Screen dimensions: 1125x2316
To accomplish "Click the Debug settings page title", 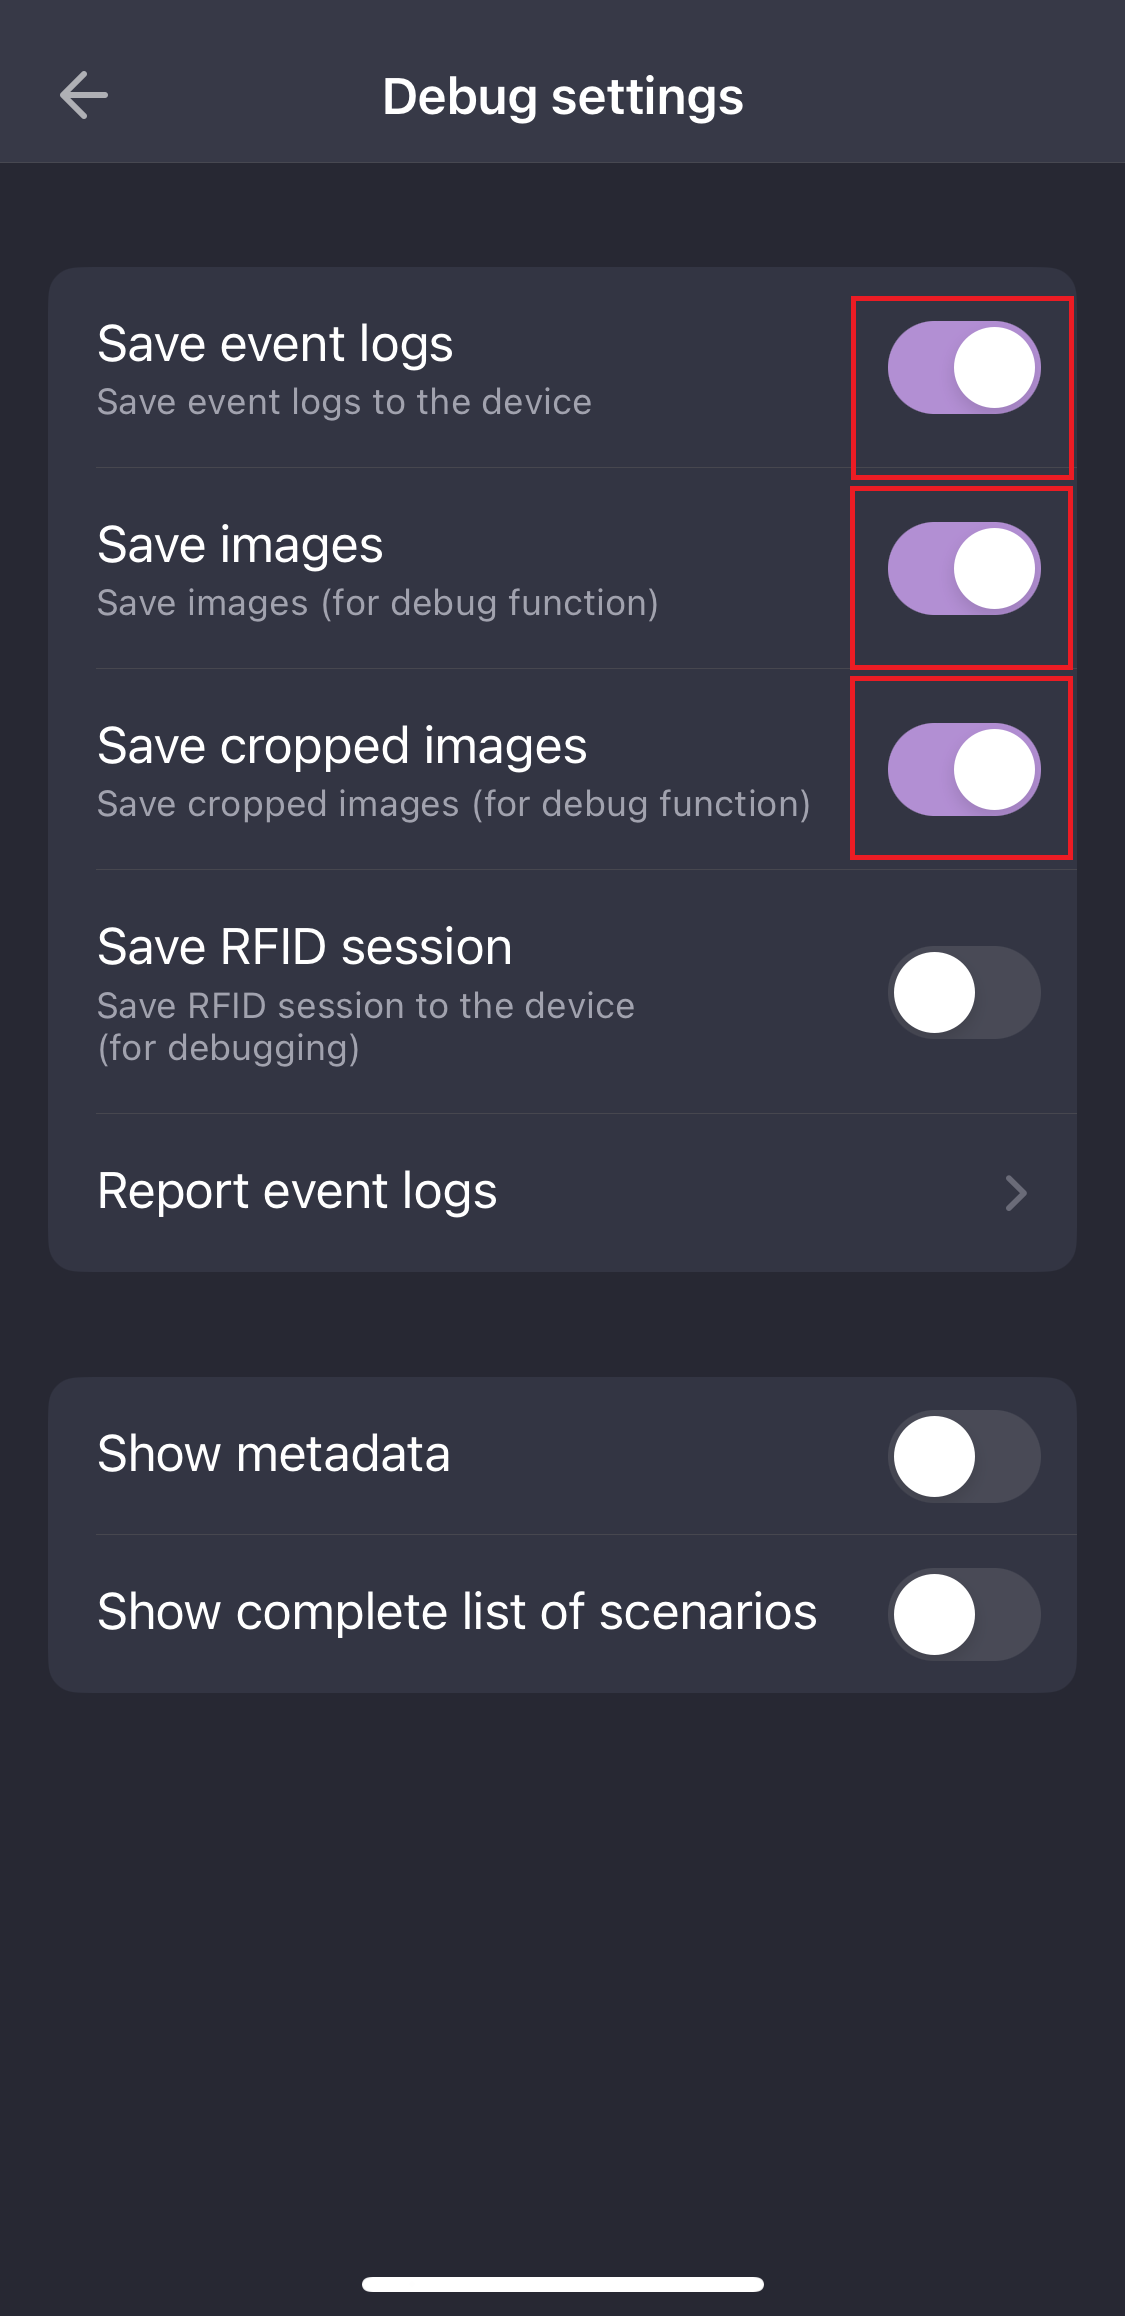I will click(562, 97).
